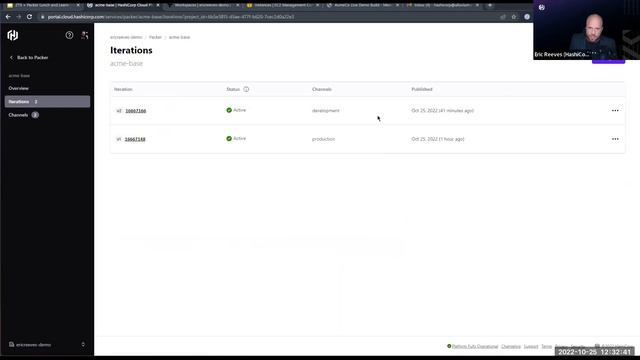640x360 pixels.
Task: Click the Channels column header
Action: (x=322, y=89)
